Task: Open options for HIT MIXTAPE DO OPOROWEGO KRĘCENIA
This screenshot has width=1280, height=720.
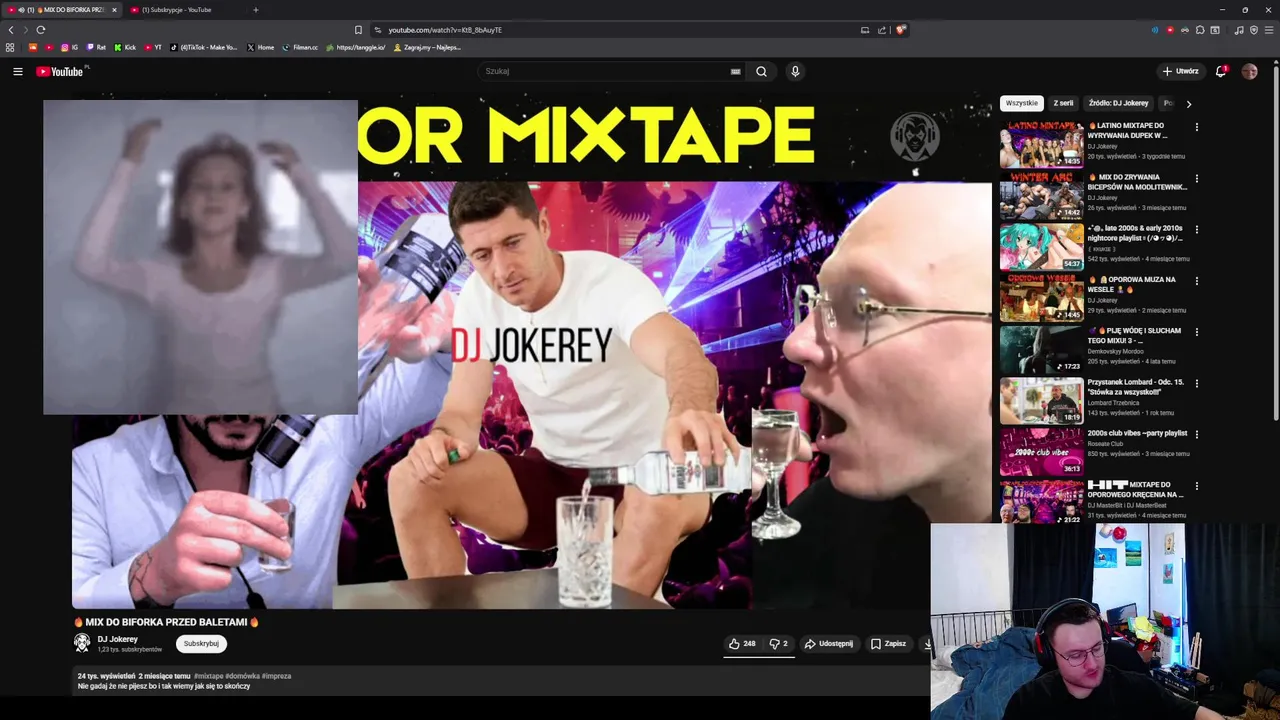Action: (1196, 486)
